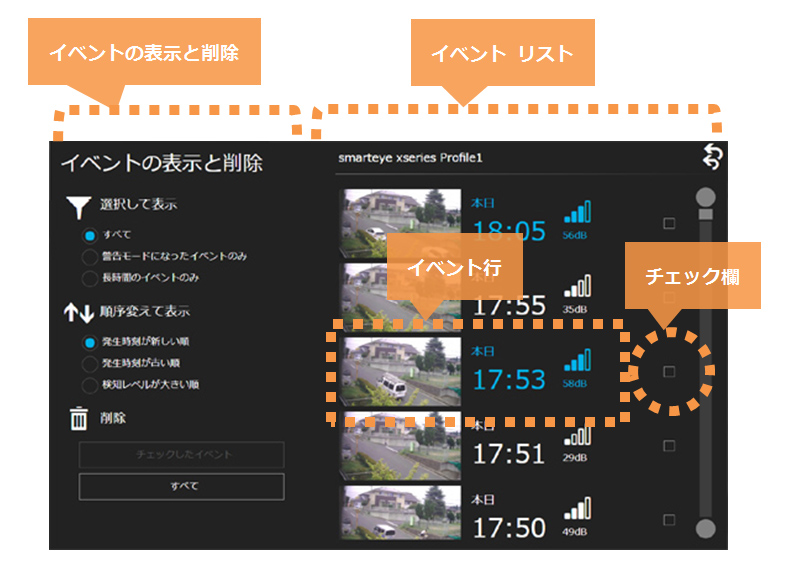
Task: Click the up-down sort arrows icon
Action: pyautogui.click(x=78, y=312)
